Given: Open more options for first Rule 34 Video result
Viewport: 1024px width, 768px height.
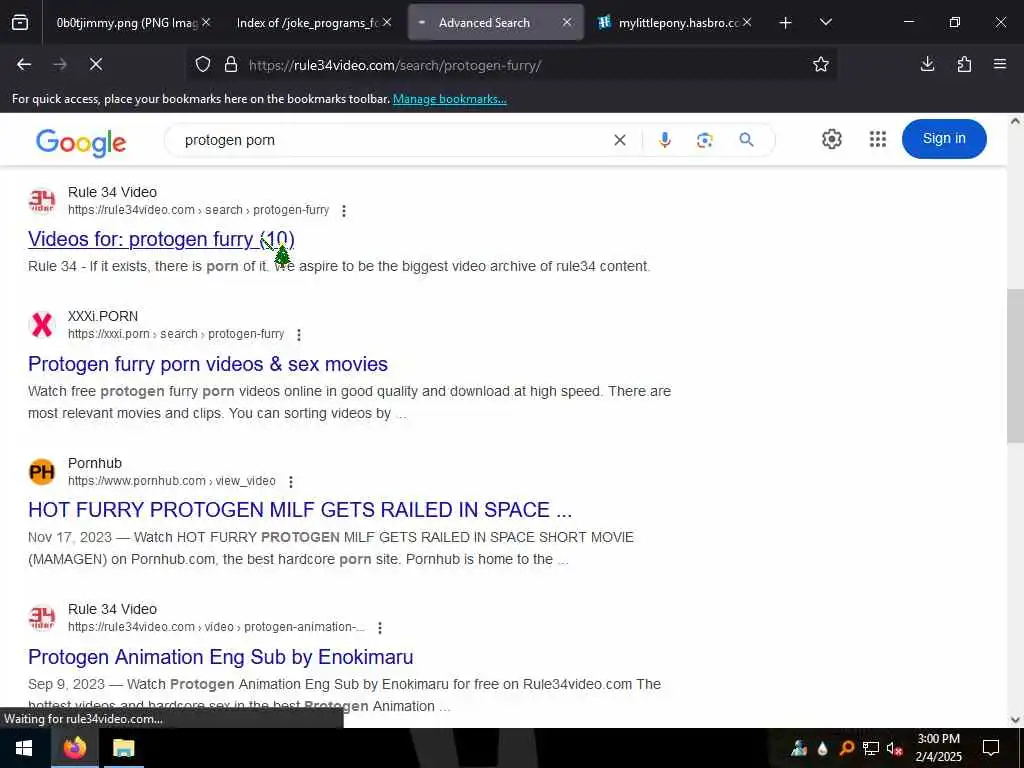Looking at the screenshot, I should (344, 211).
